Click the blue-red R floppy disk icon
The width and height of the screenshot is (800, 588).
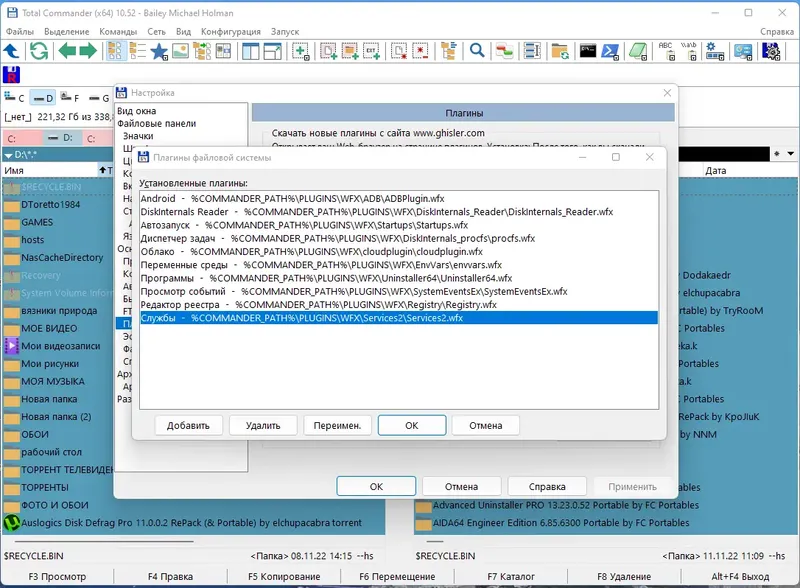(11, 75)
